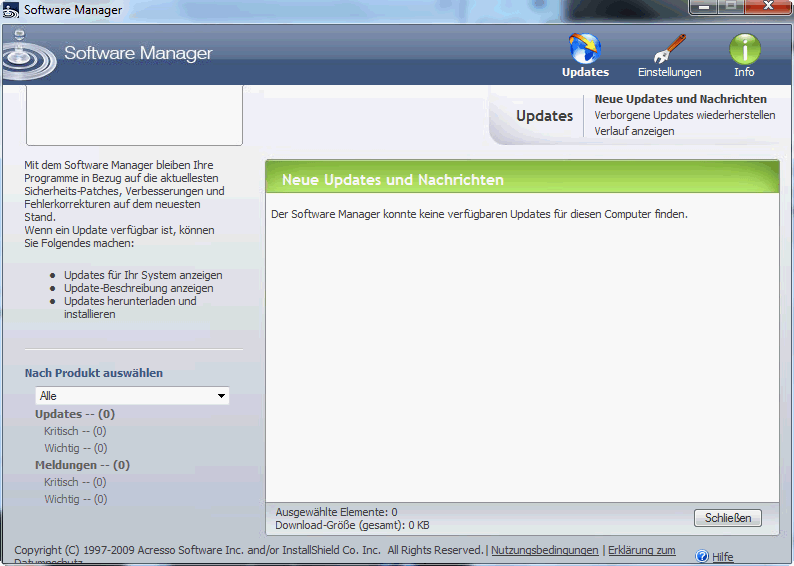Click 'Download-Größe (gesamt): 0 KB' text
This screenshot has width=794, height=566.
[x=352, y=525]
